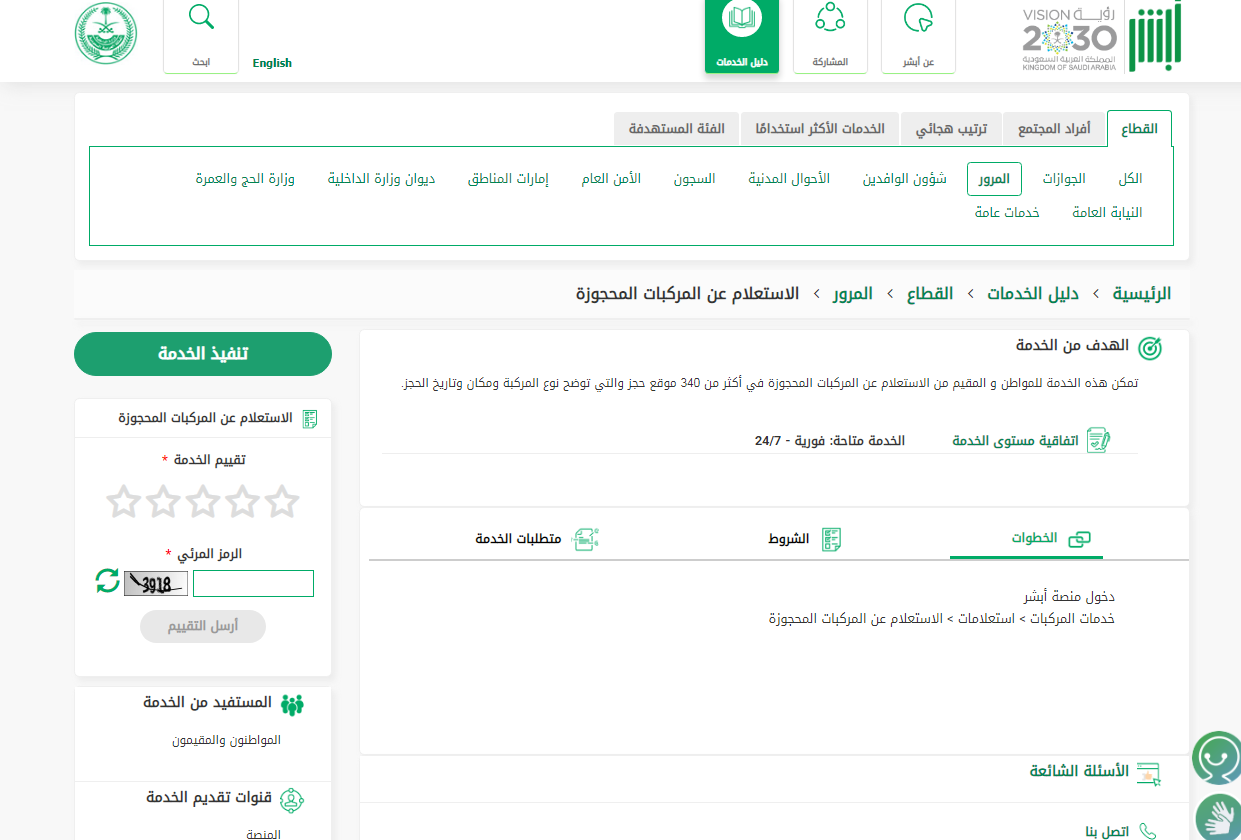The width and height of the screenshot is (1241, 840).
Task: Switch language to English
Action: click(x=272, y=63)
